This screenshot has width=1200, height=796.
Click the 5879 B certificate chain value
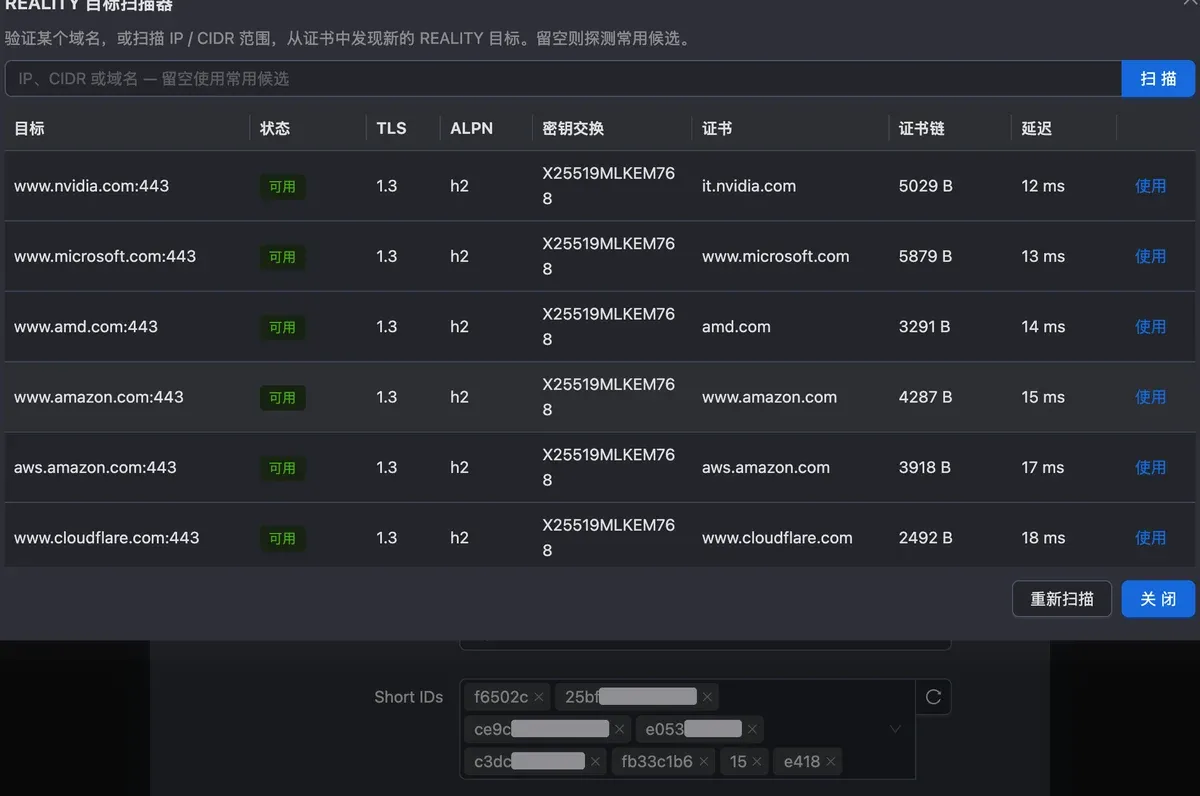925,256
